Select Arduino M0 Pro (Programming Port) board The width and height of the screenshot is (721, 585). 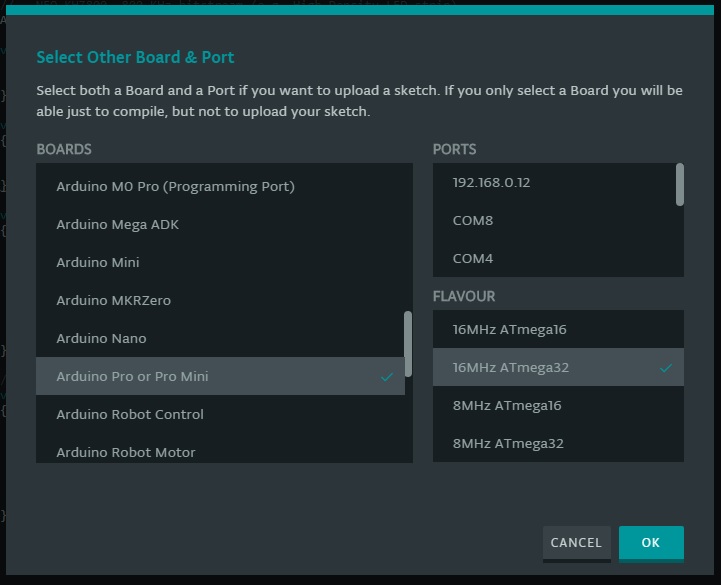click(x=175, y=186)
